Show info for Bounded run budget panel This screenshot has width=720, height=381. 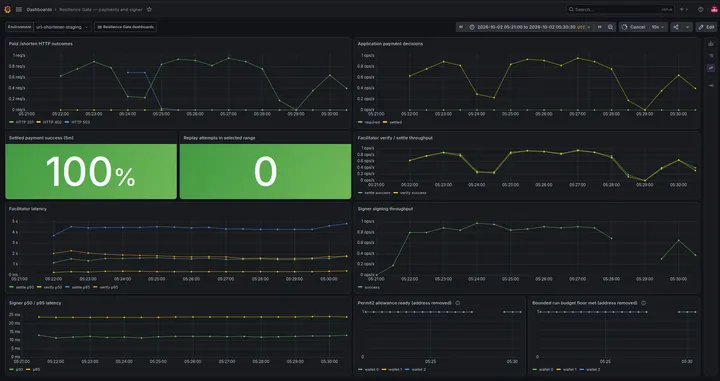pyautogui.click(x=643, y=303)
